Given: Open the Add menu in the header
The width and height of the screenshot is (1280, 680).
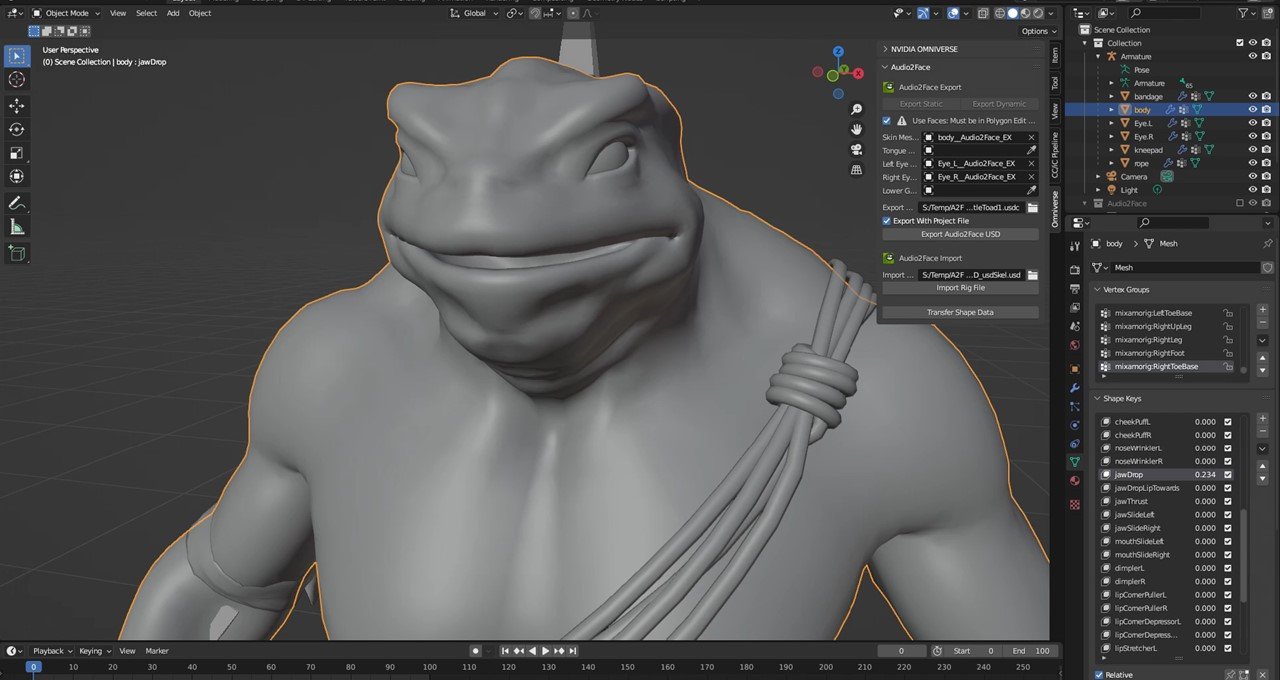Looking at the screenshot, I should pyautogui.click(x=173, y=13).
